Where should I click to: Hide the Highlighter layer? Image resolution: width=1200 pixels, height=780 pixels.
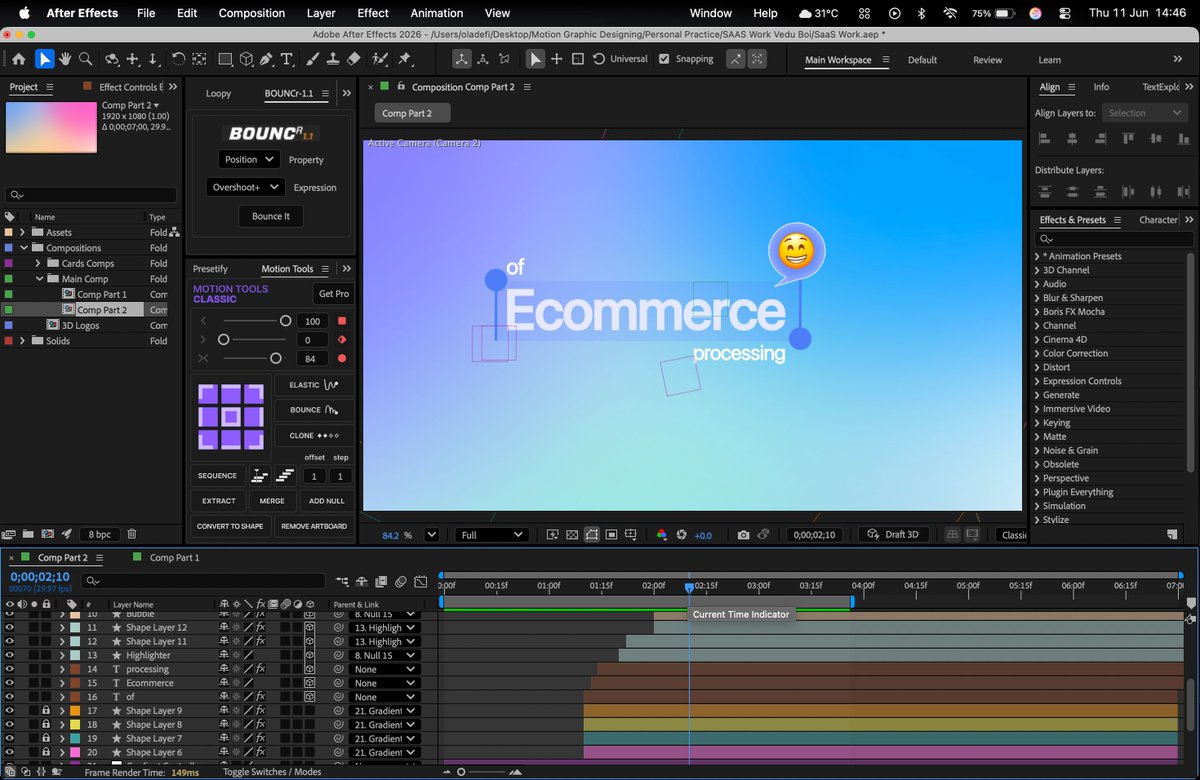coord(10,655)
